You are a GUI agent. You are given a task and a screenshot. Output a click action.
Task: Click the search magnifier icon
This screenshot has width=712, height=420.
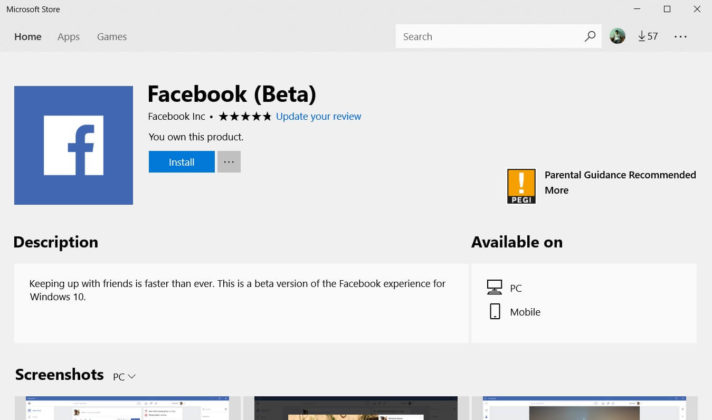590,36
